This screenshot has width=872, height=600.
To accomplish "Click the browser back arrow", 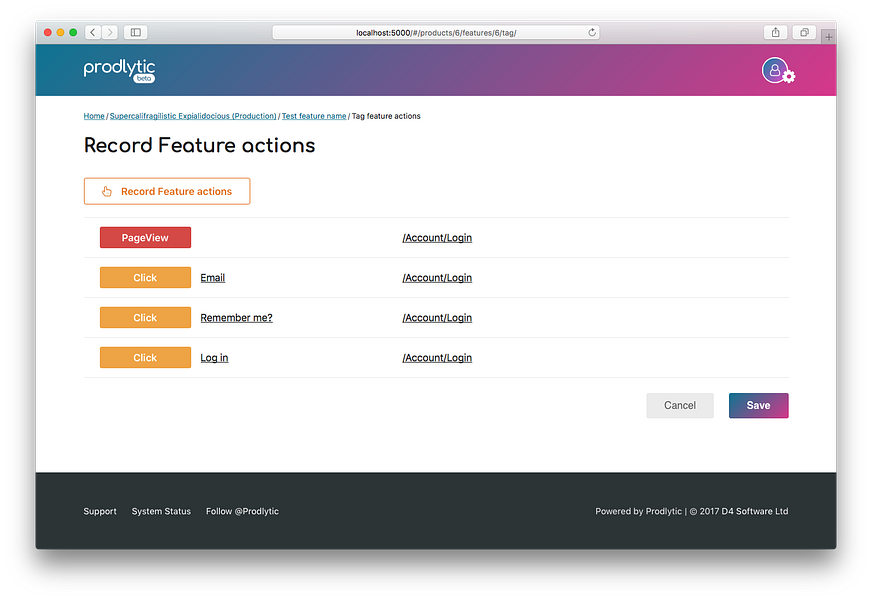I will click(92, 33).
